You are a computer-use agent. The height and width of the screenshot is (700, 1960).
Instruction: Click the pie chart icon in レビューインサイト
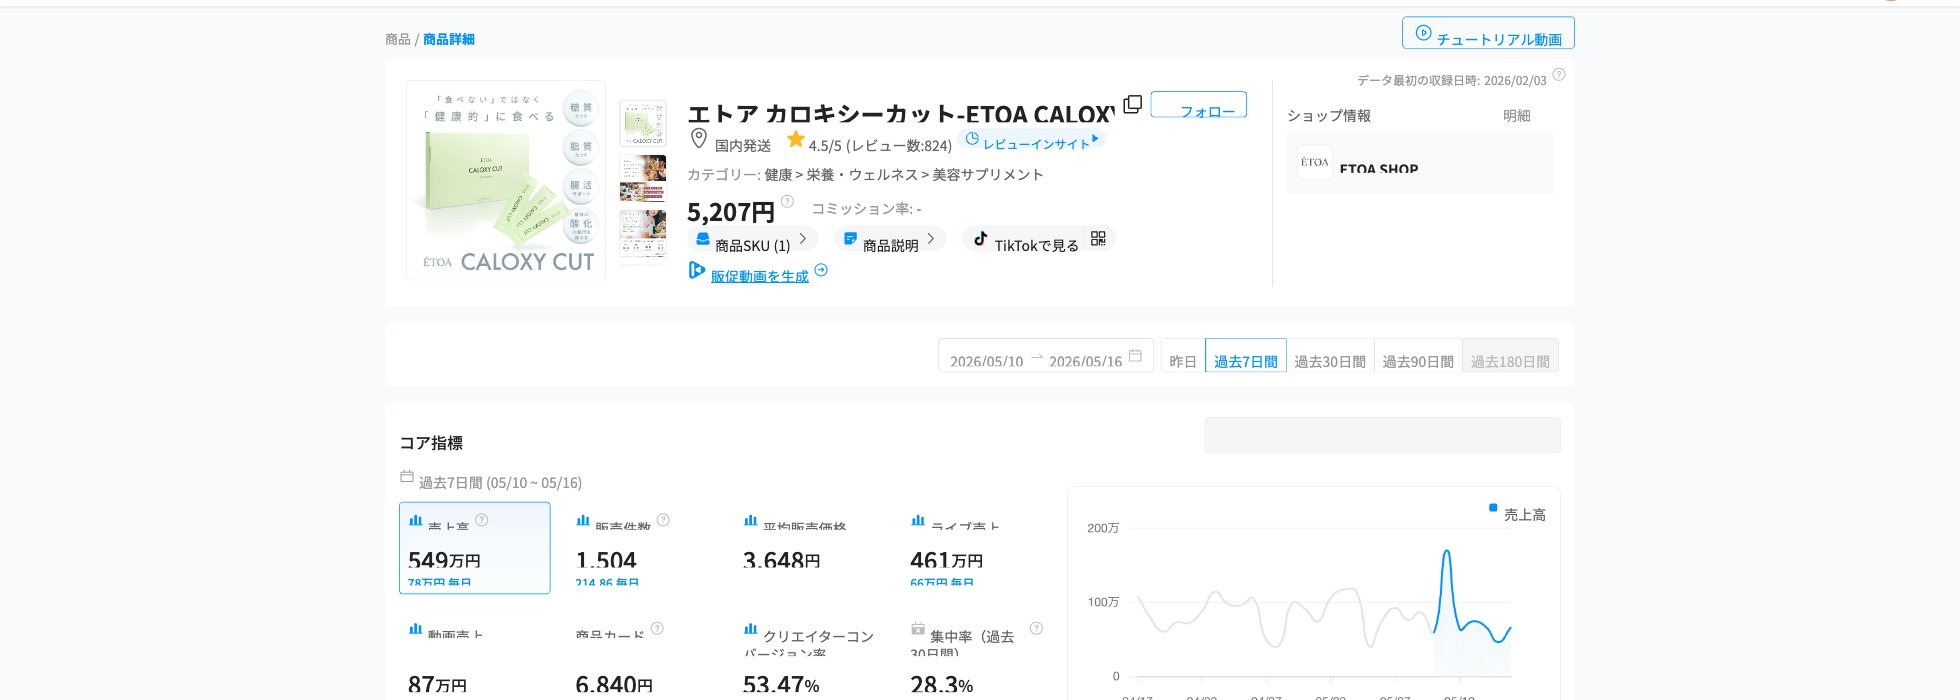[972, 139]
